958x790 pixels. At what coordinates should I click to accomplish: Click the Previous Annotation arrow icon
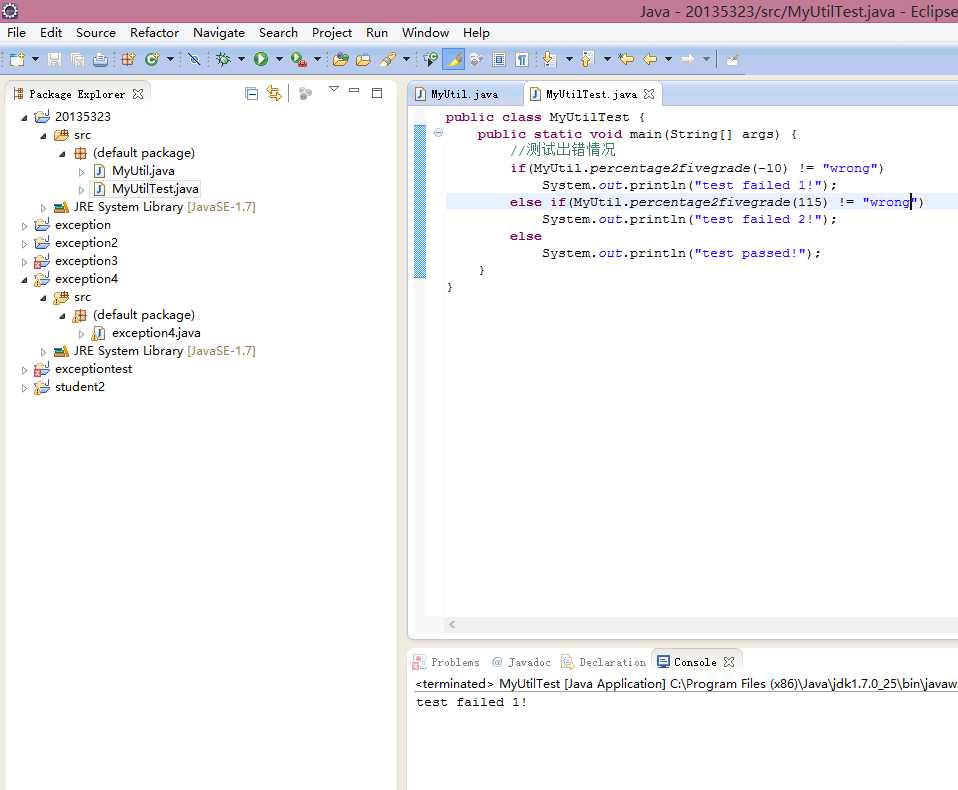[x=586, y=59]
